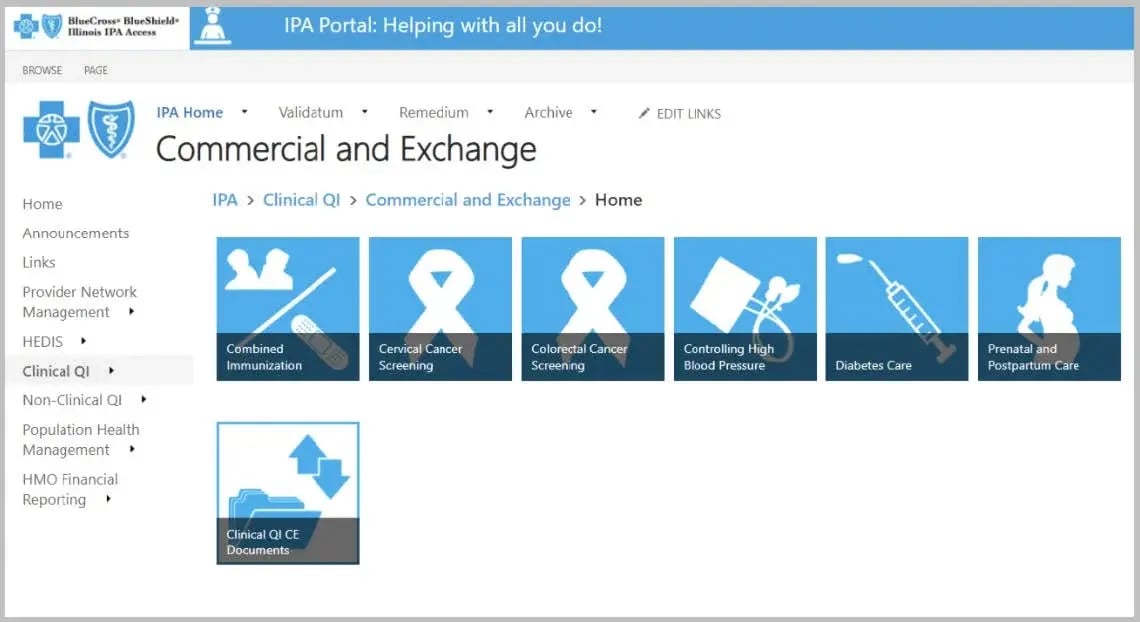This screenshot has width=1140, height=622.
Task: Expand the IPA Home dropdown arrow
Action: (x=245, y=112)
